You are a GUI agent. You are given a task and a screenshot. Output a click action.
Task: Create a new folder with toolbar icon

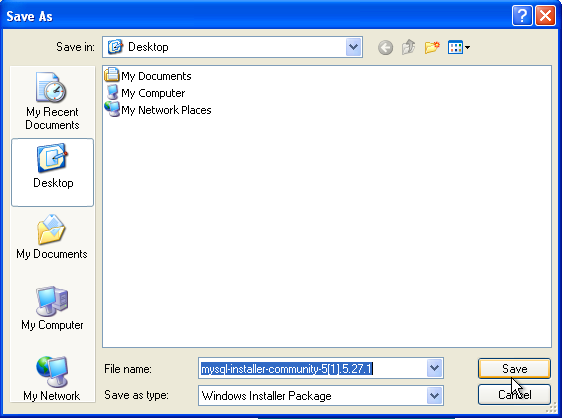pyautogui.click(x=432, y=47)
